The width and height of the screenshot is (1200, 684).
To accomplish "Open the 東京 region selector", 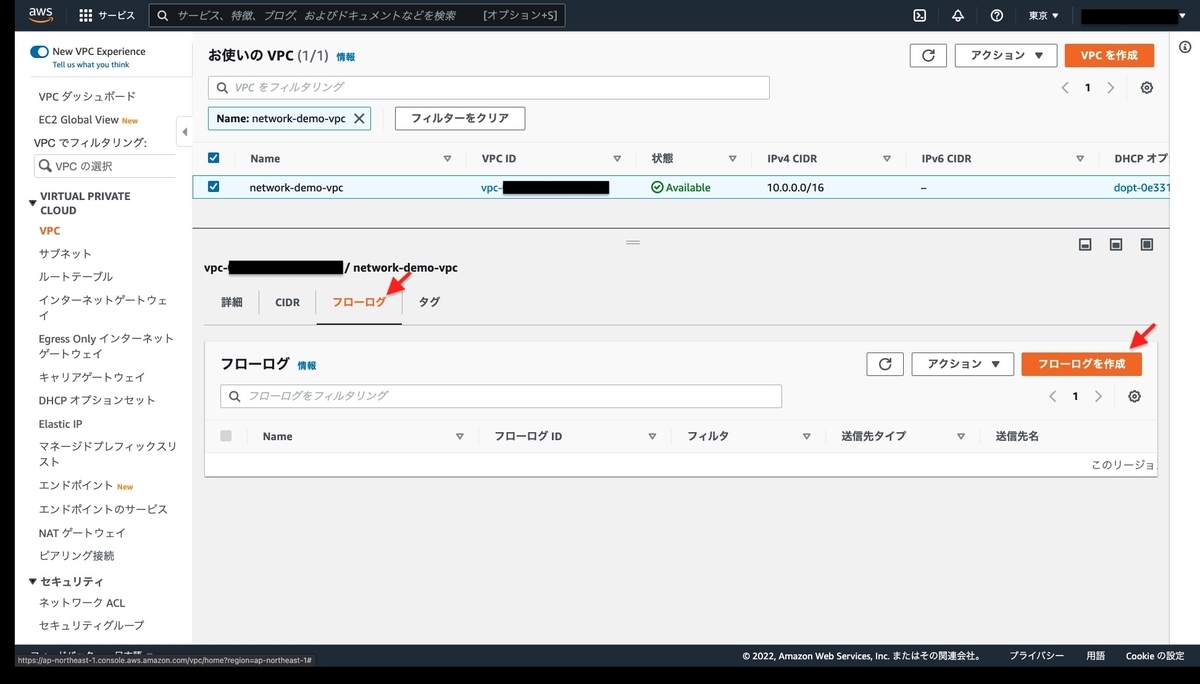I will click(x=1043, y=15).
